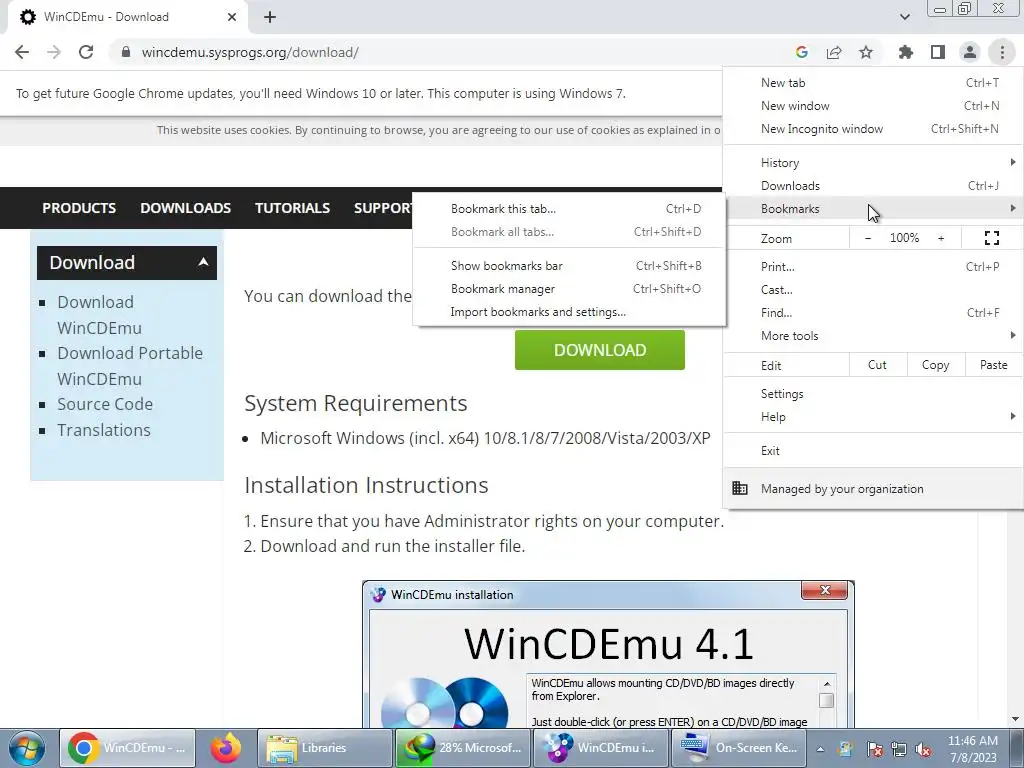
Task: Open the Source Code sidebar link
Action: coord(104,404)
